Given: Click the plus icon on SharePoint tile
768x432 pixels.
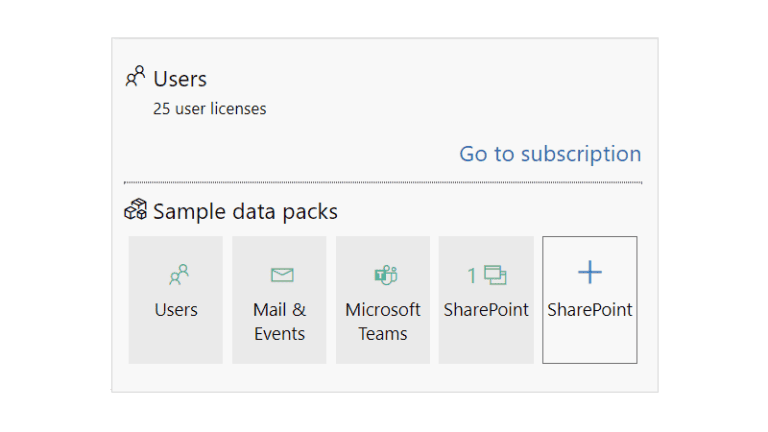Looking at the screenshot, I should tap(590, 272).
